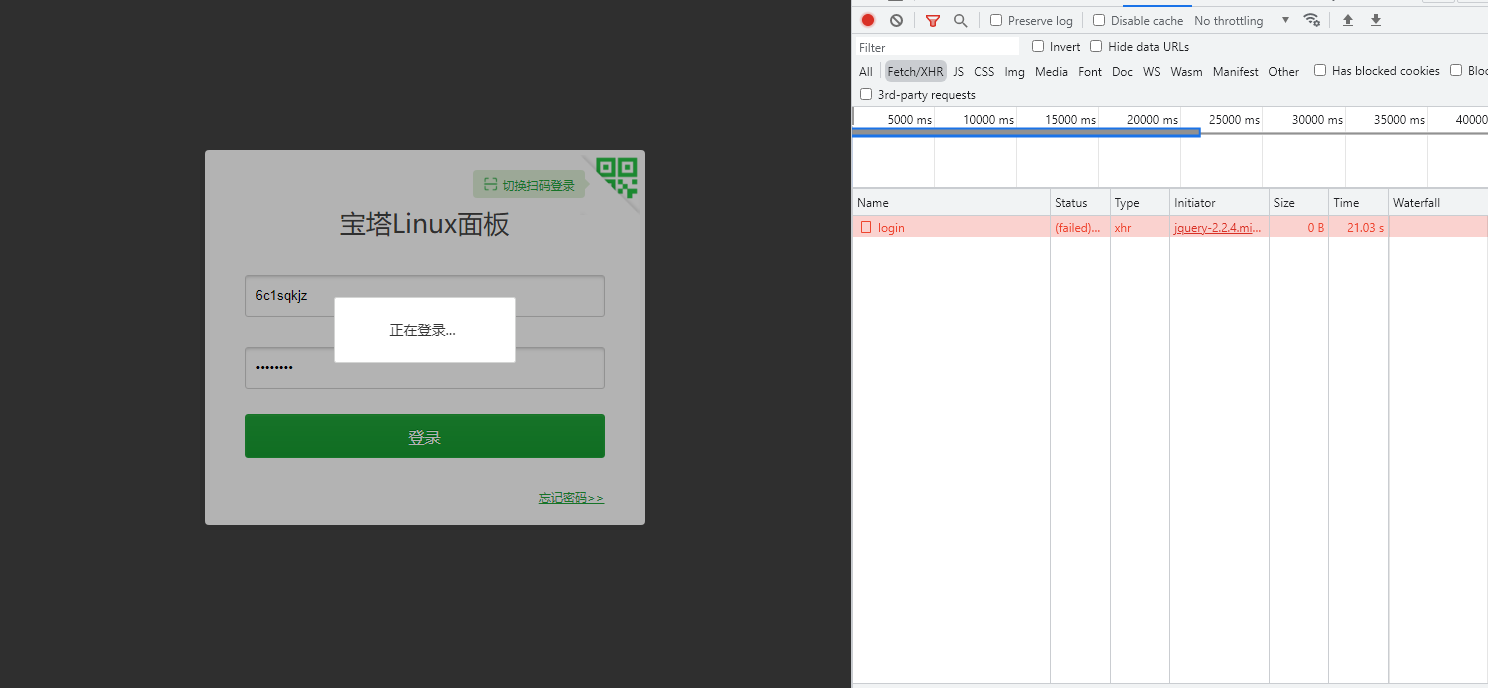Click the QR code corner icon
1488x688 pixels.
[616, 177]
